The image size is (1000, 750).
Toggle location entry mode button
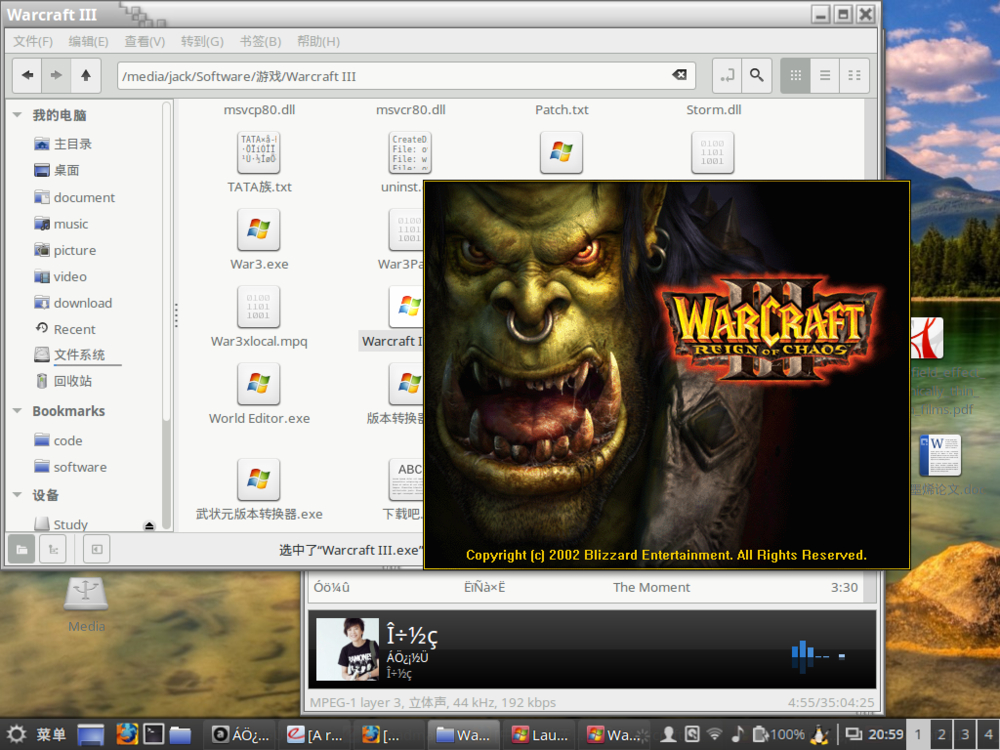[727, 75]
